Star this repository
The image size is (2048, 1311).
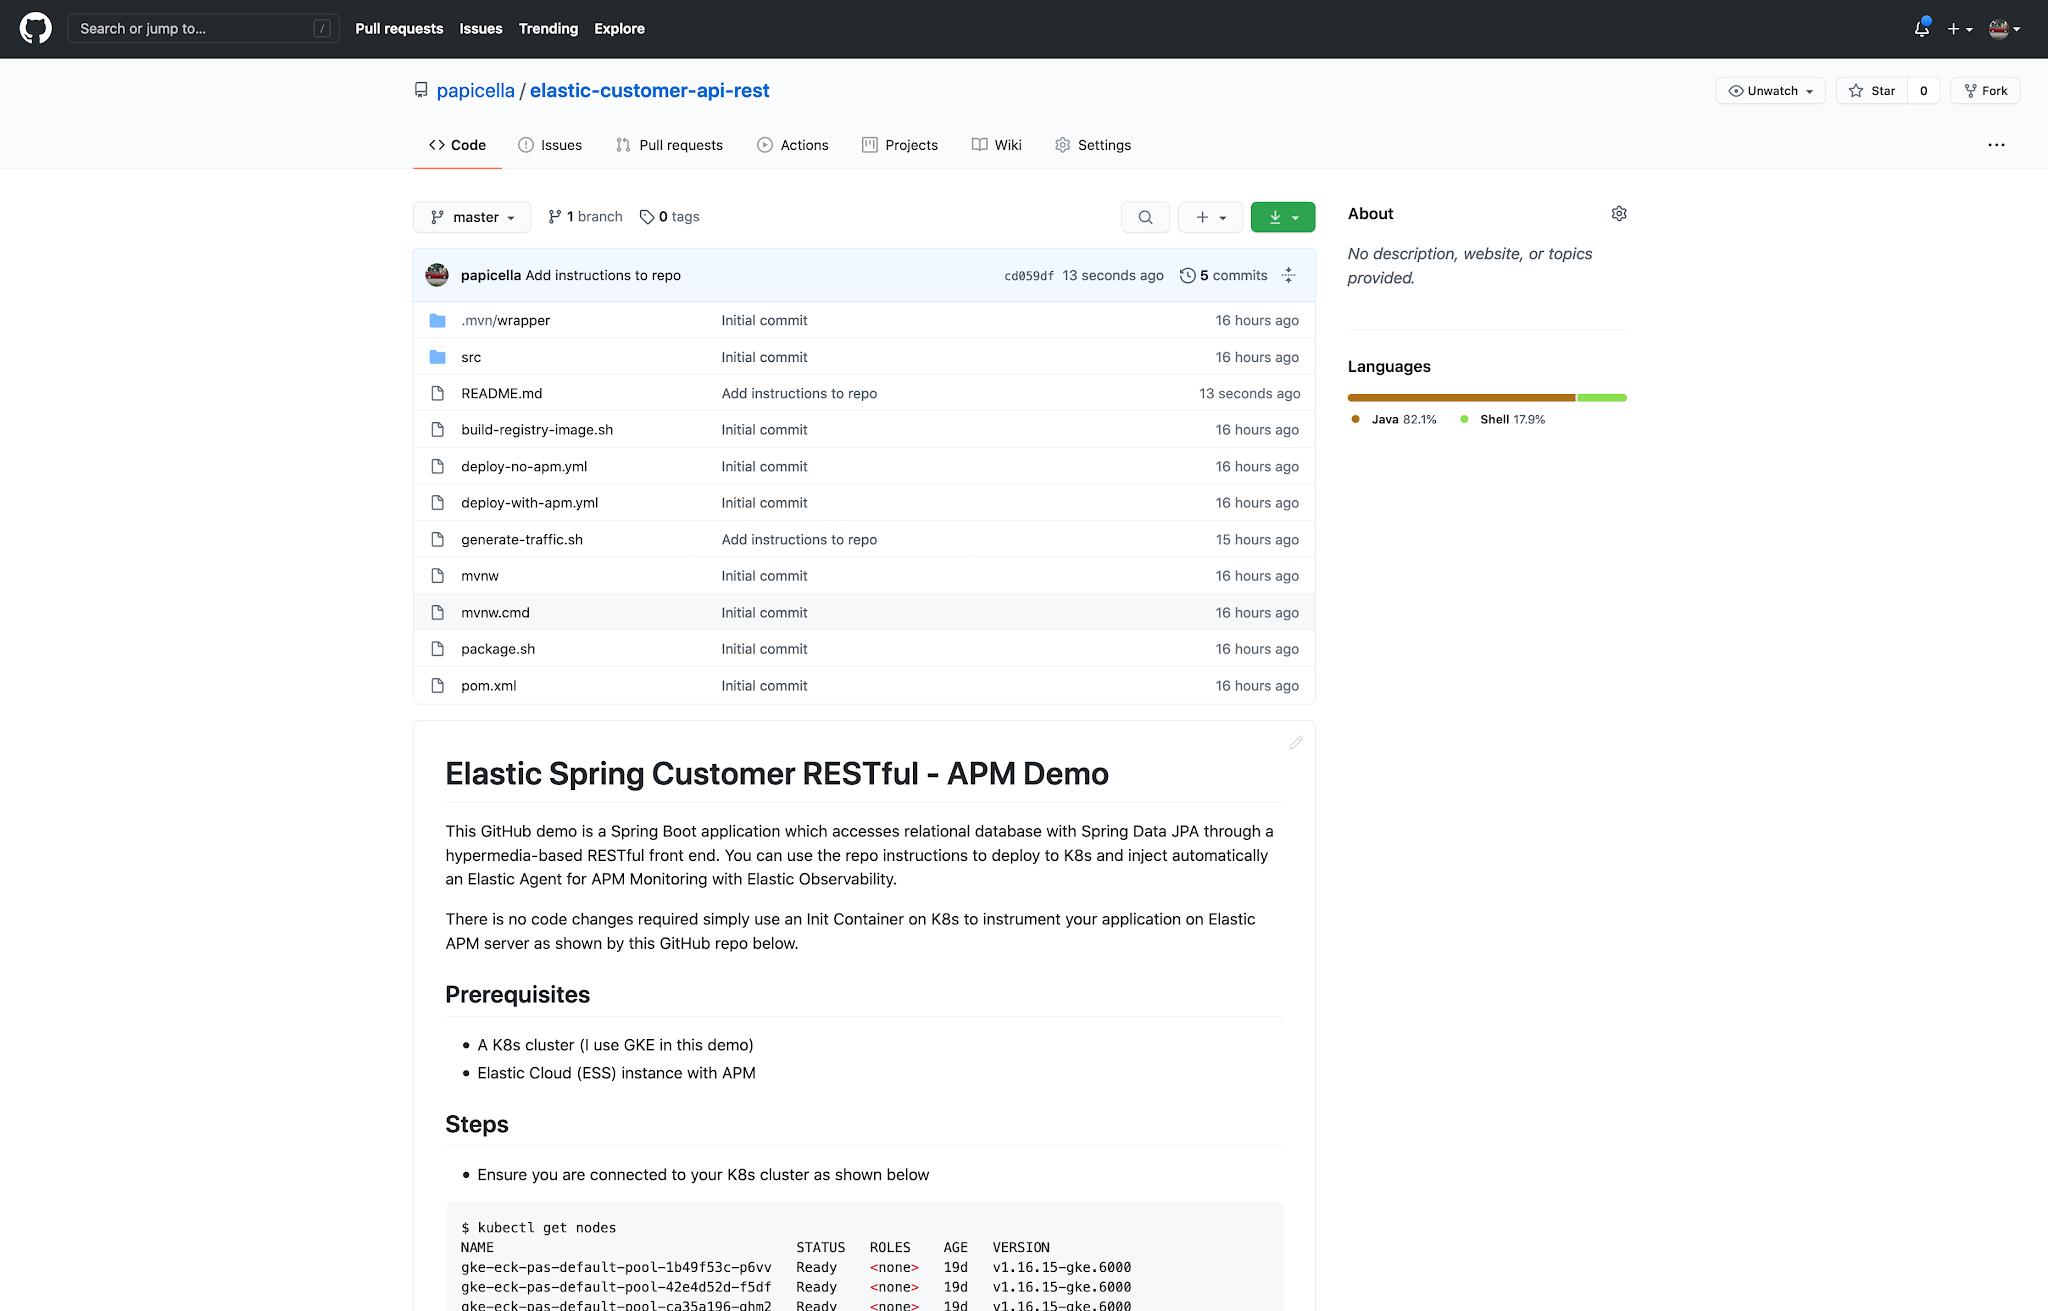[1872, 91]
